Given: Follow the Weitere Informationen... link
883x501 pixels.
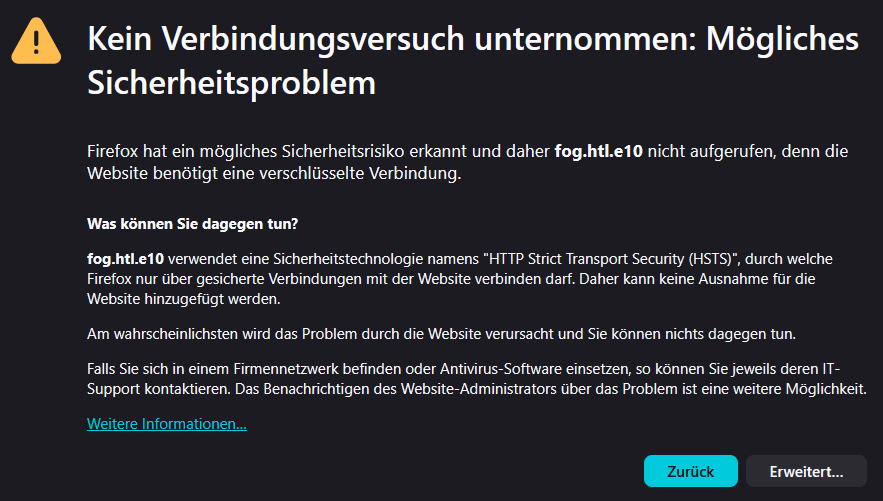Looking at the screenshot, I should point(167,424).
